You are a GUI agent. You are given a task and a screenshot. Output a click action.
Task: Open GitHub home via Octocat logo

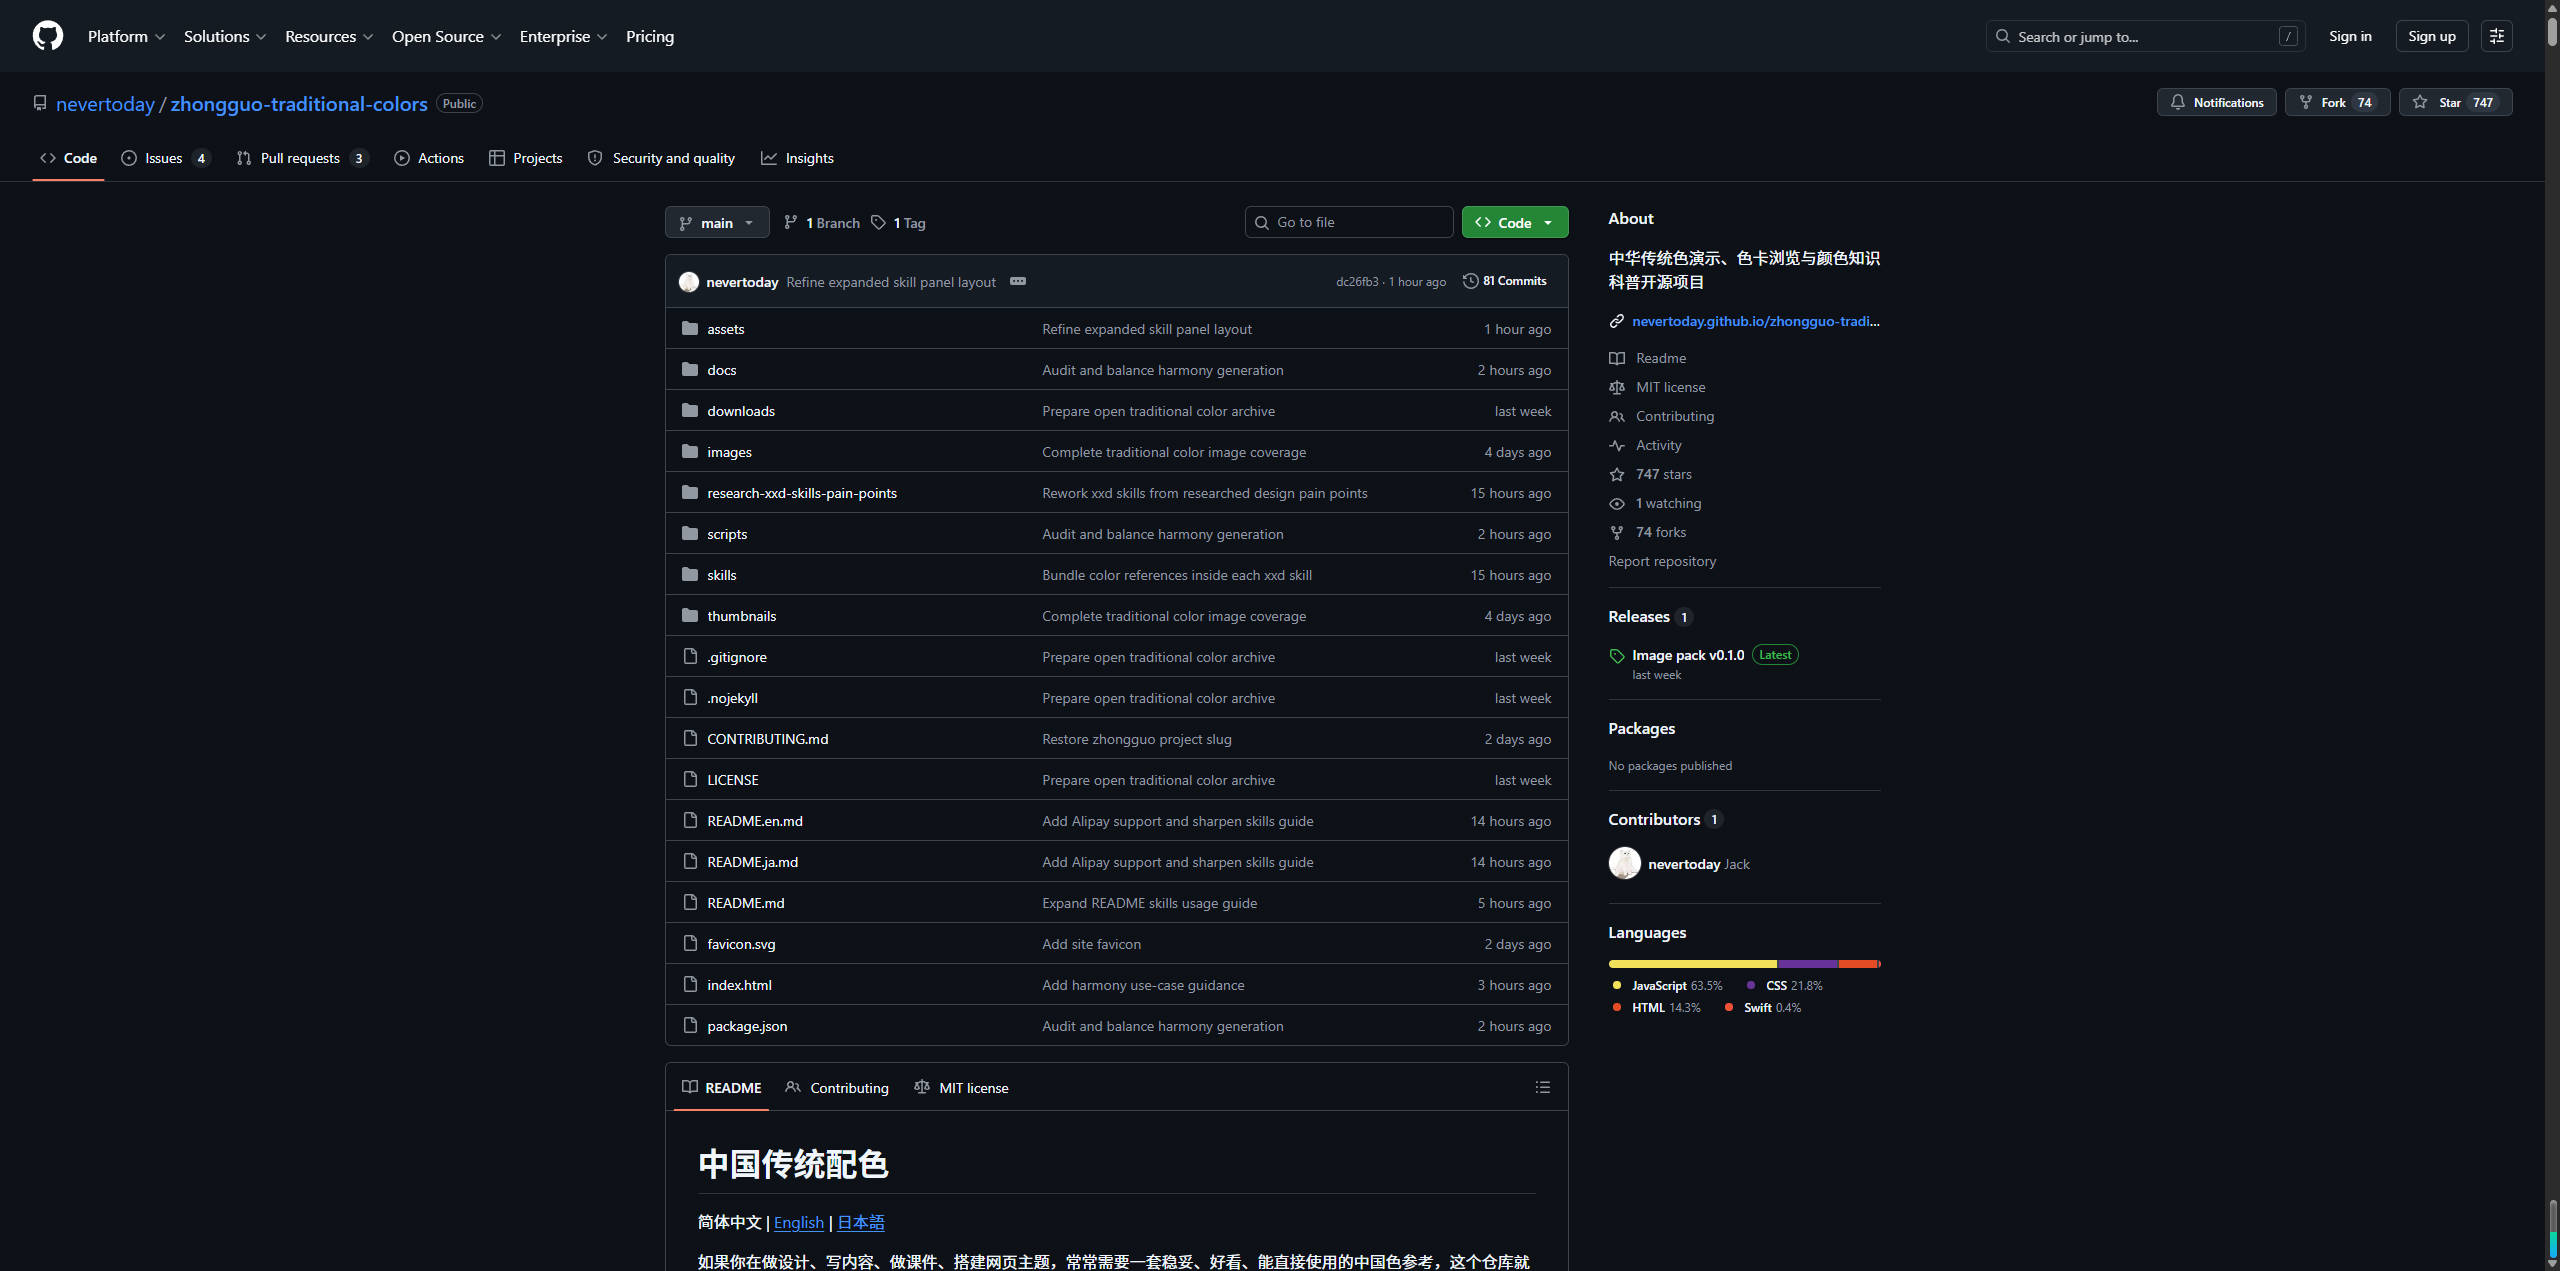coord(47,36)
